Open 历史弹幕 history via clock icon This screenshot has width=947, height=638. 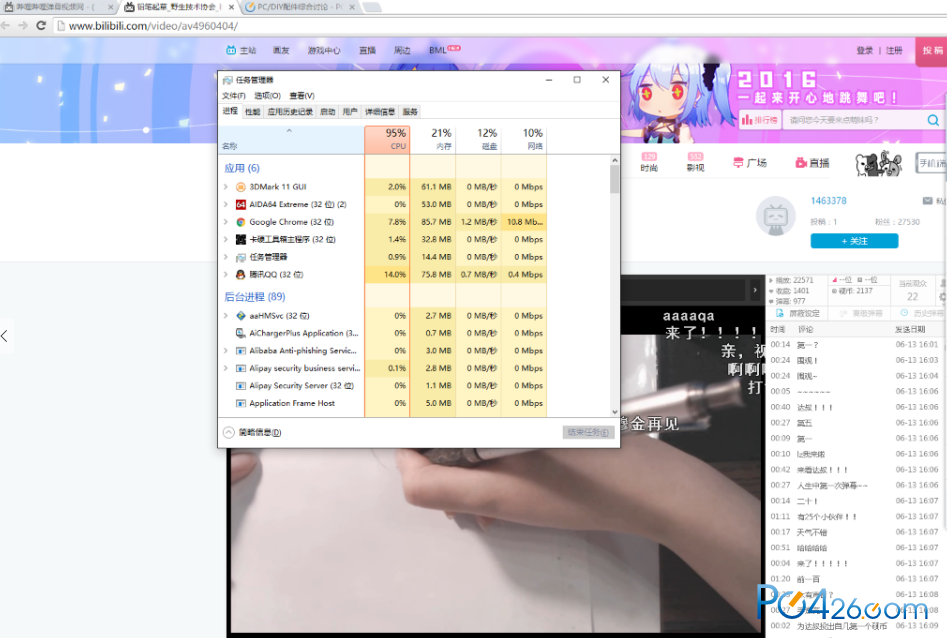[x=904, y=313]
